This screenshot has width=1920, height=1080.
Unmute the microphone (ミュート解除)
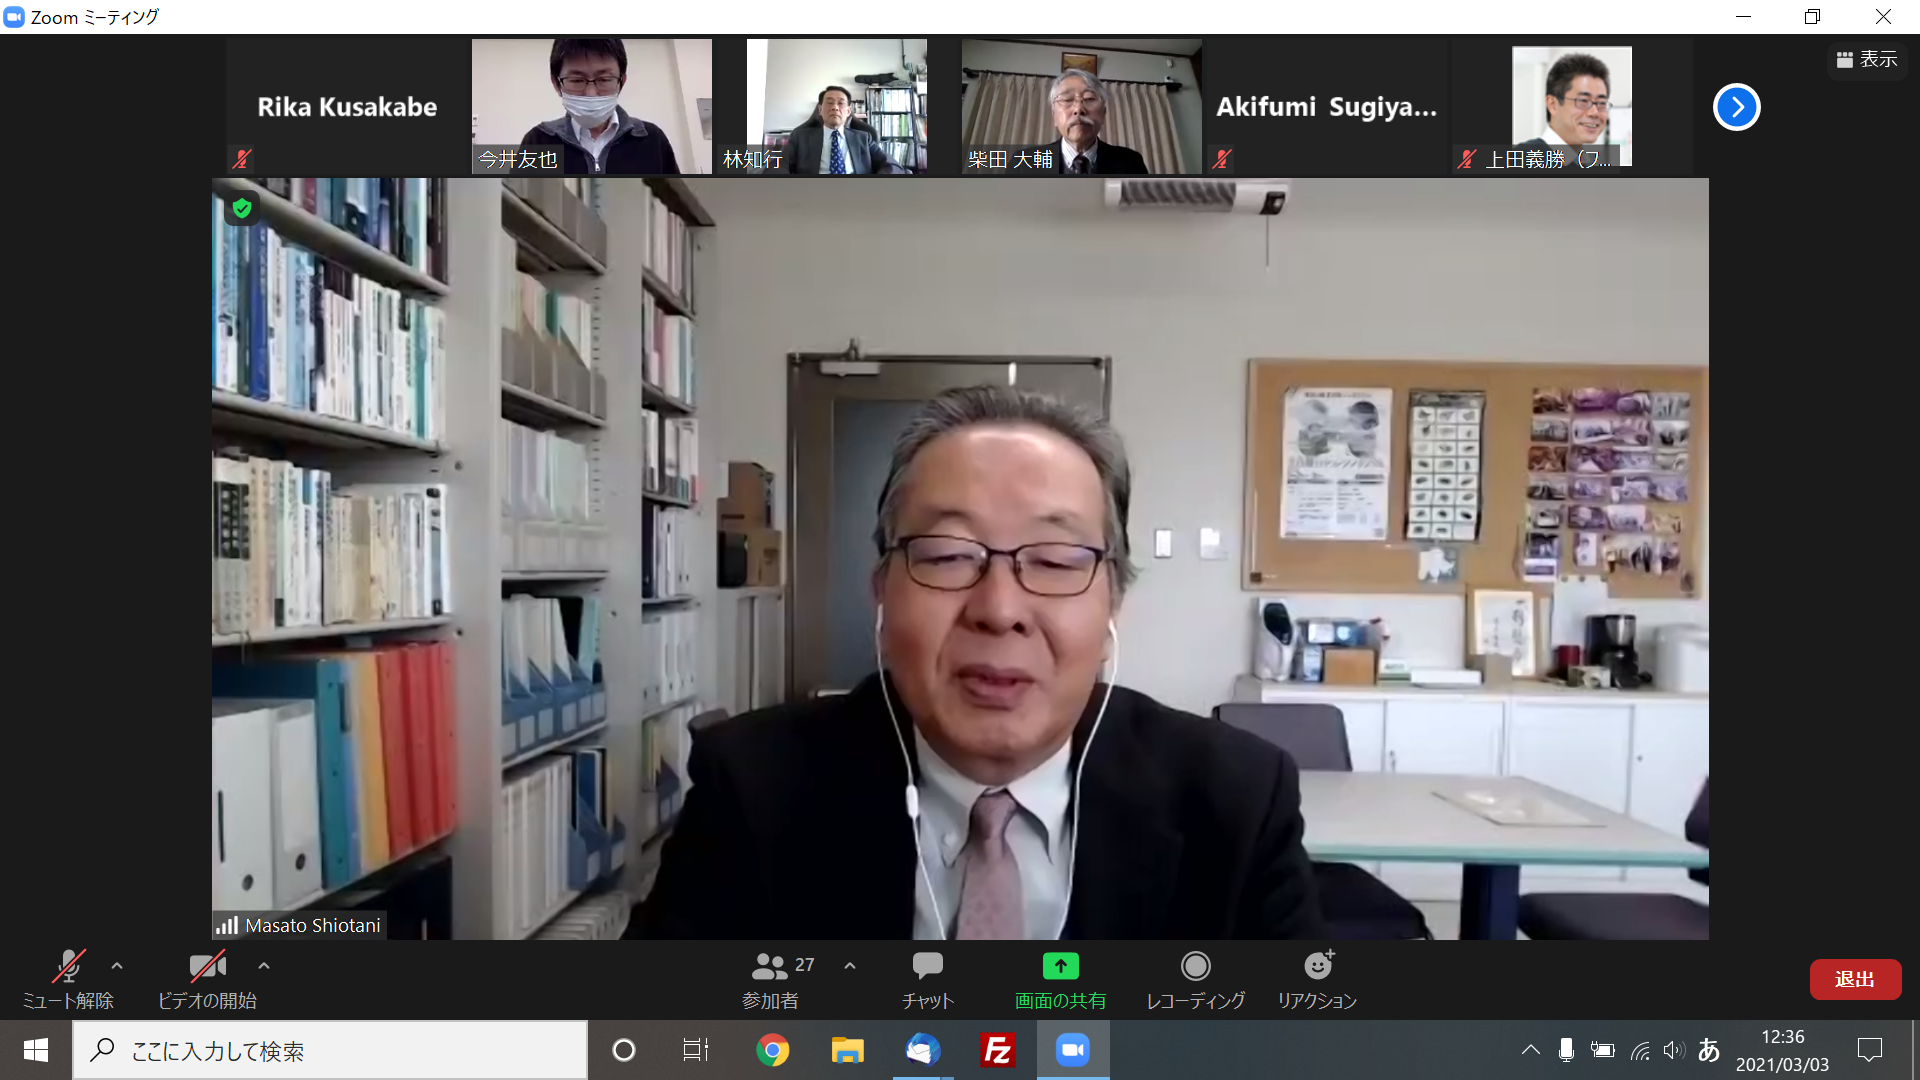68,980
